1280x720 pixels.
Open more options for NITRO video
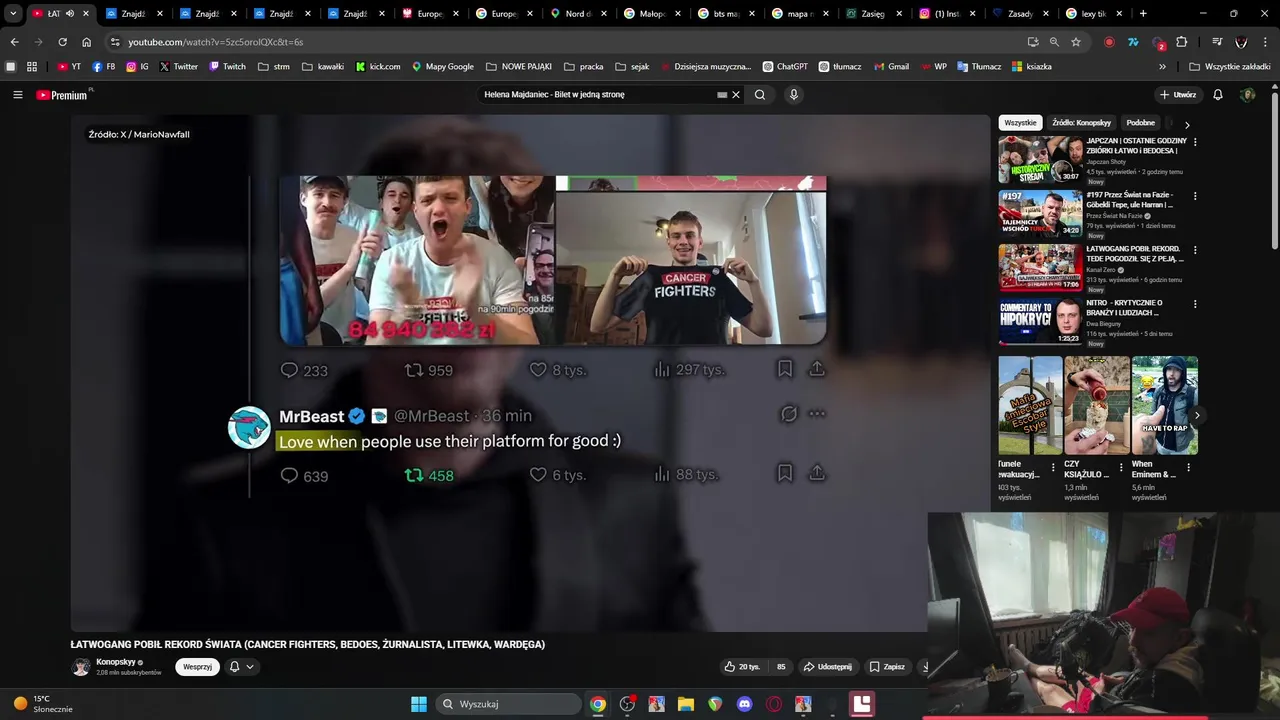click(1195, 304)
